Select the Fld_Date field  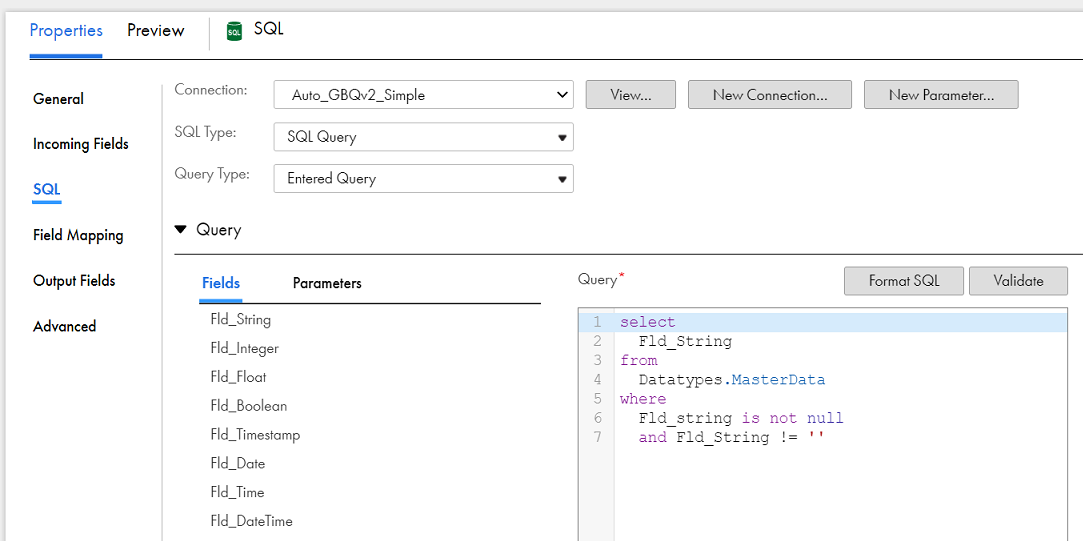238,464
